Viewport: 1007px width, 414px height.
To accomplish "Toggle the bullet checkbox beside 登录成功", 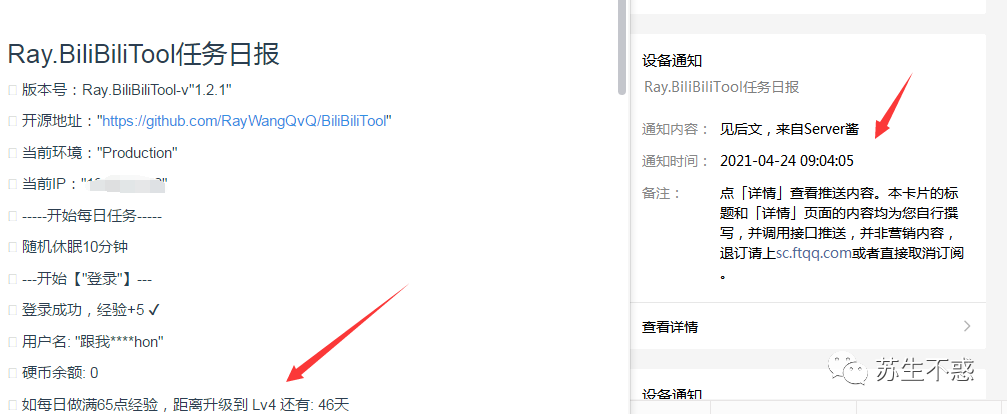I will 12,310.
